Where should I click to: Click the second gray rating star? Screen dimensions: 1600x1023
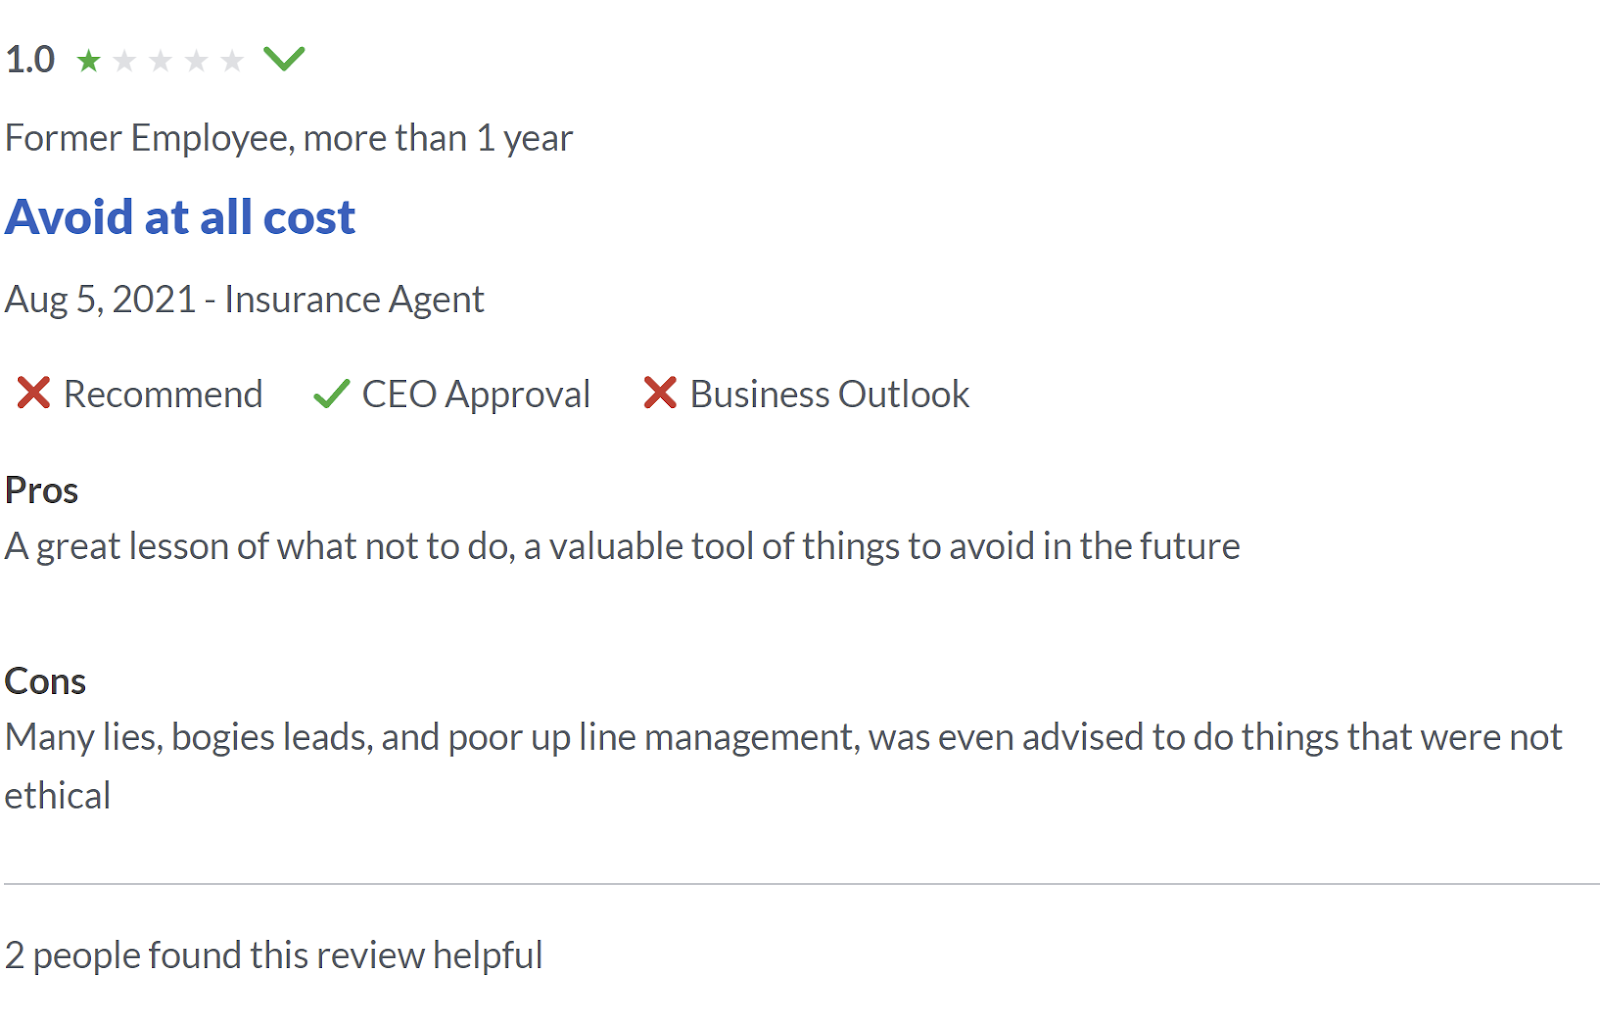[x=125, y=61]
